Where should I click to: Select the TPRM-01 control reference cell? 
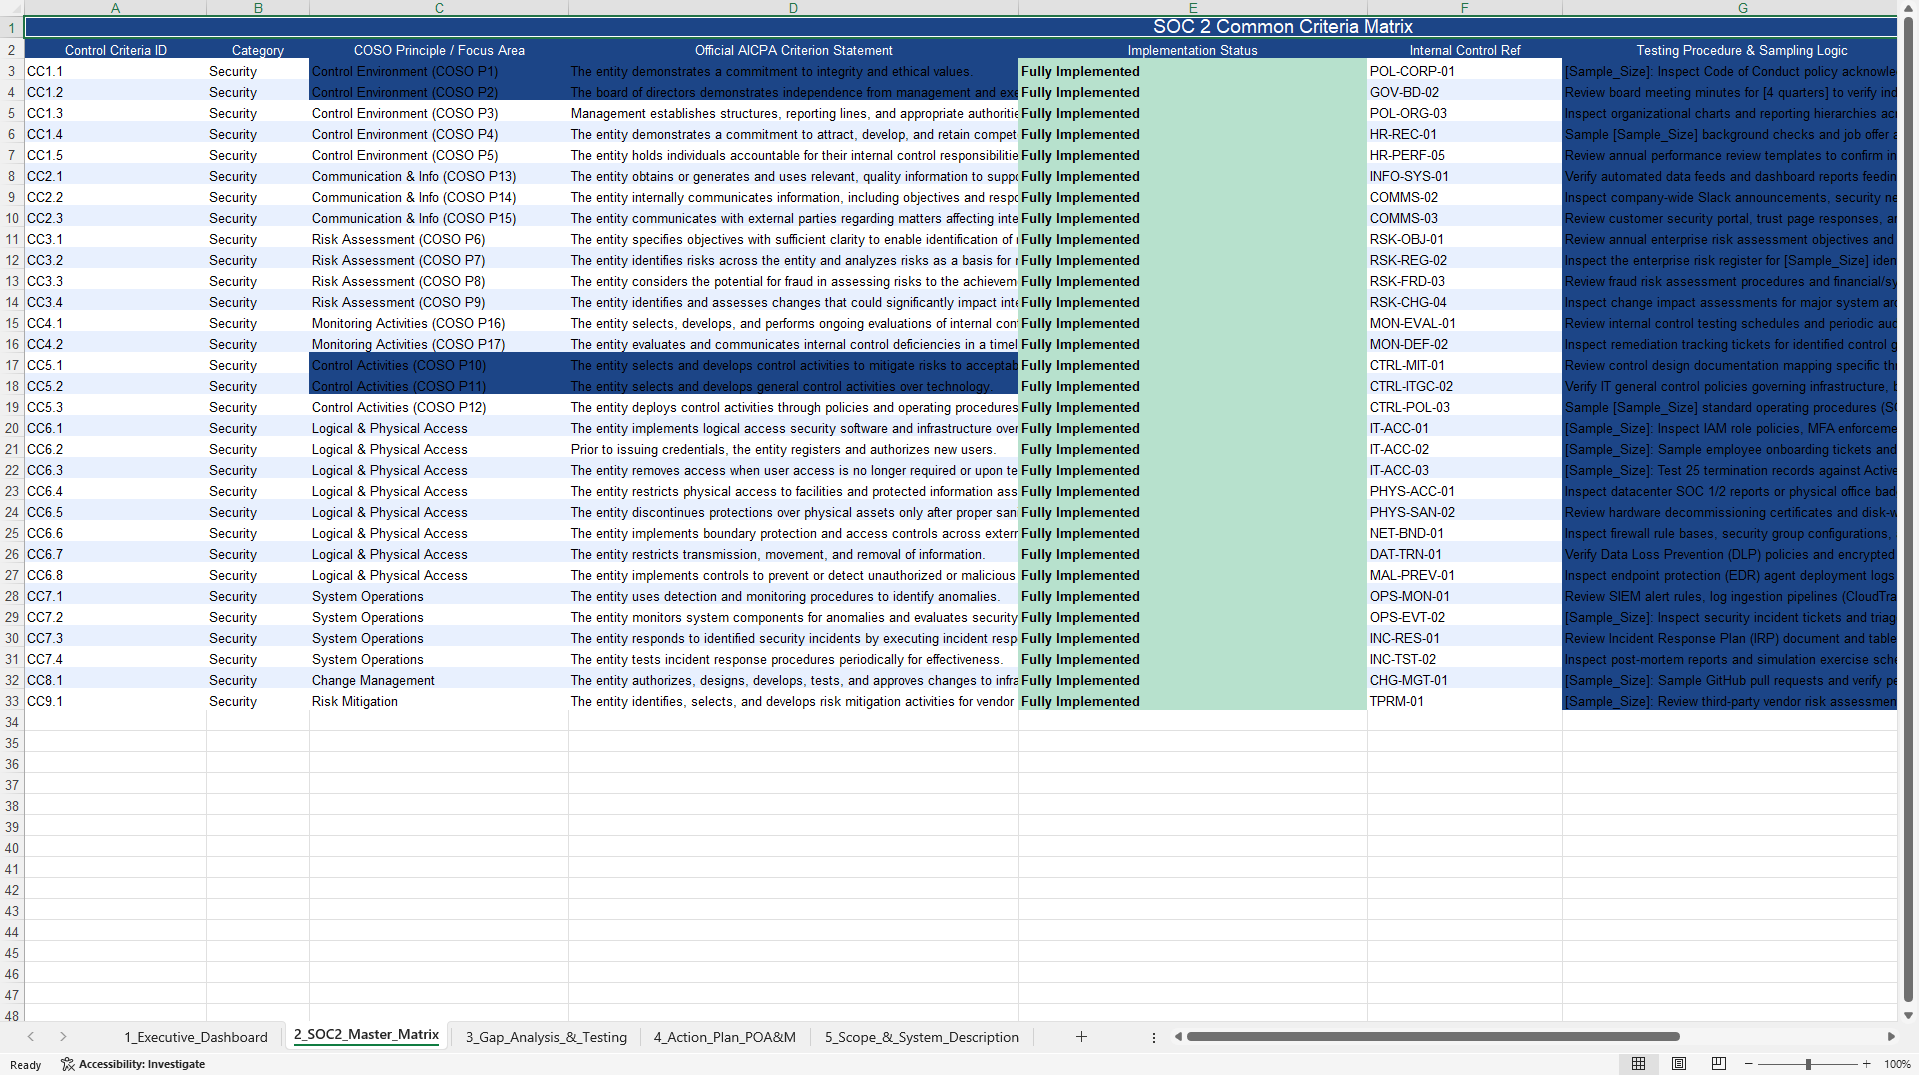coord(1464,701)
